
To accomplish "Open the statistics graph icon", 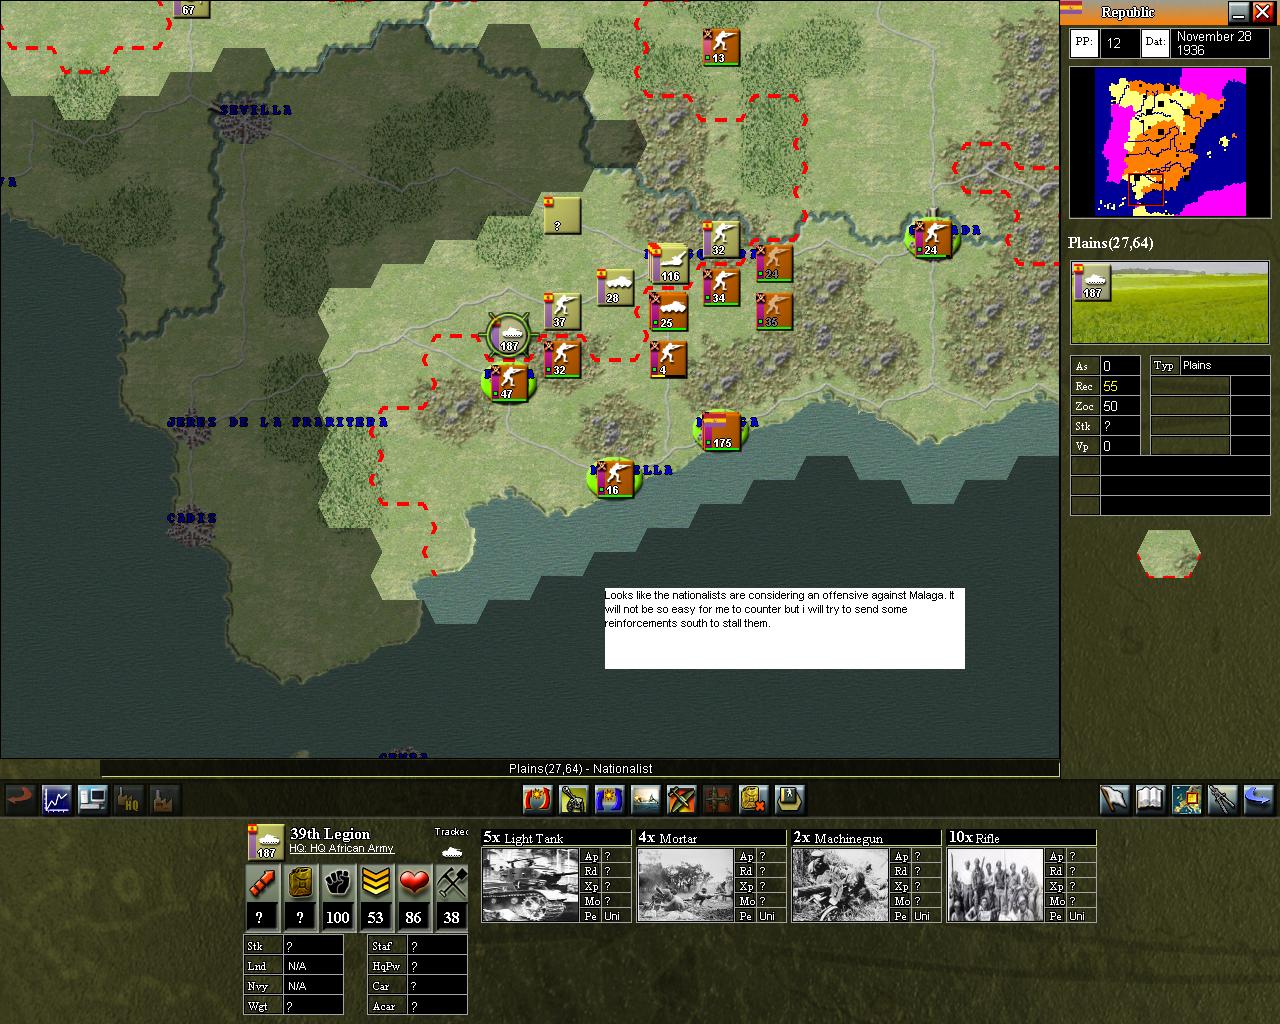I will point(57,799).
